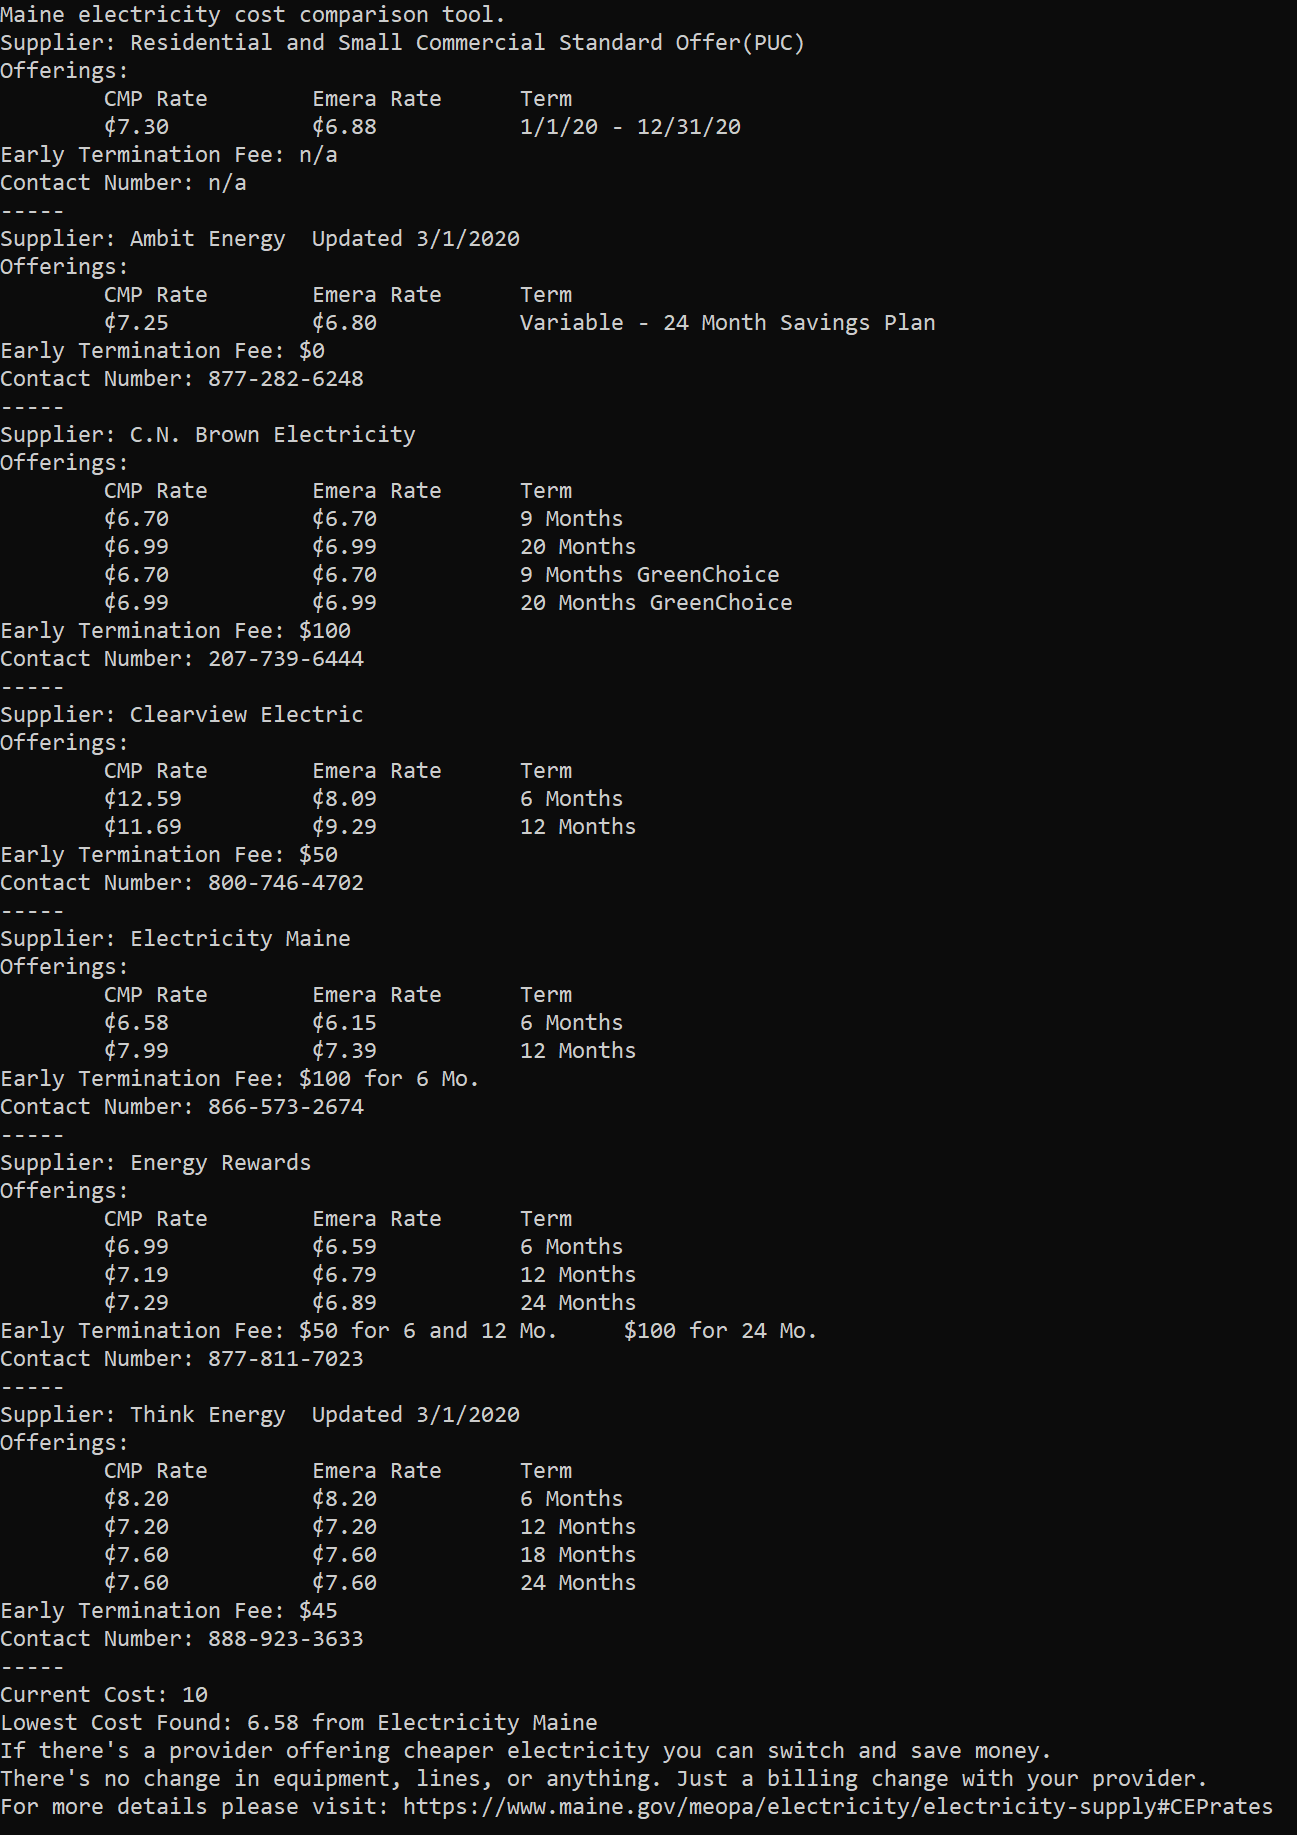Select the "Supplier: Electricity Maine" line
This screenshot has height=1835, width=1297.
pyautogui.click(x=175, y=939)
